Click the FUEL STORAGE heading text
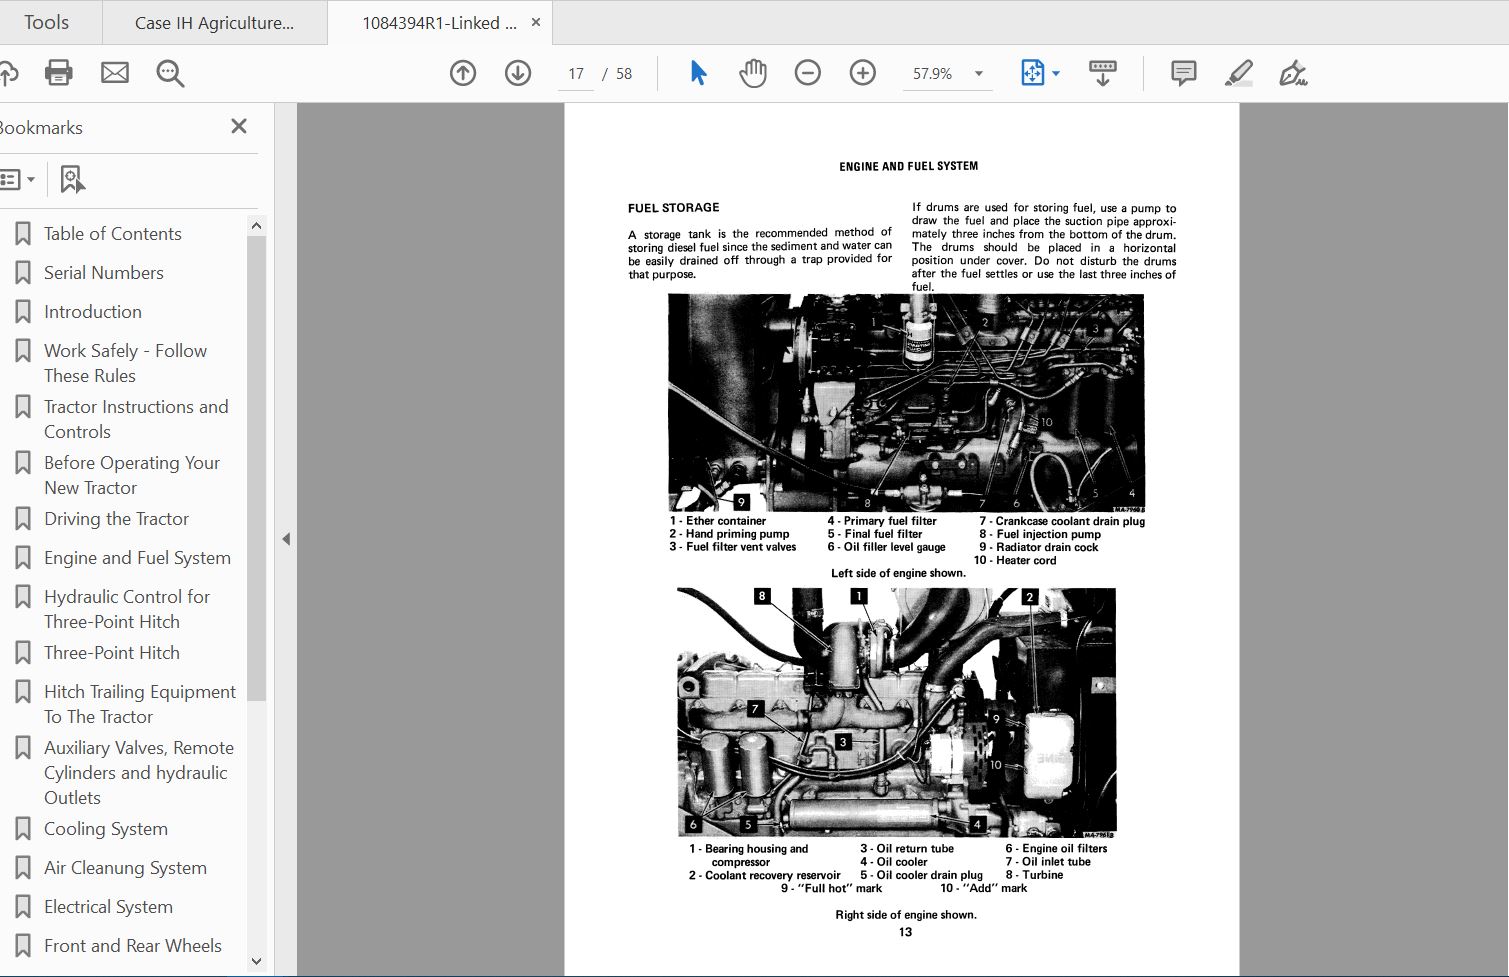 (674, 208)
